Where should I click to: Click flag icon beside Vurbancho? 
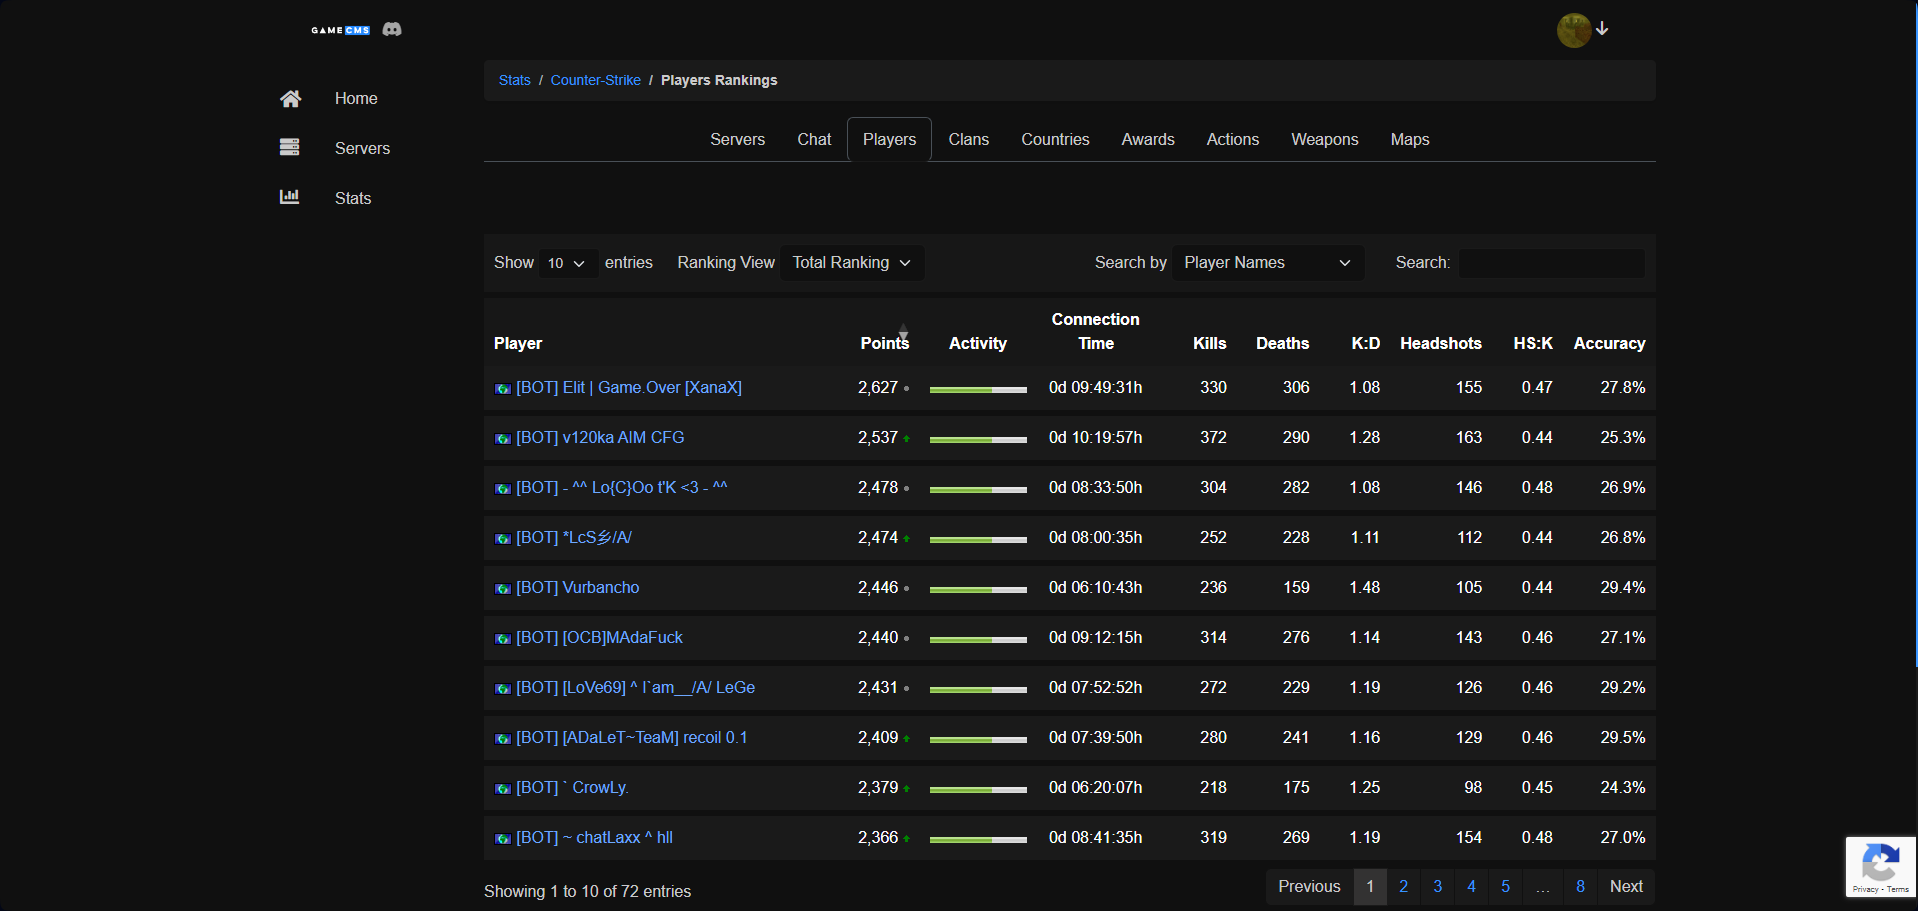click(x=503, y=589)
